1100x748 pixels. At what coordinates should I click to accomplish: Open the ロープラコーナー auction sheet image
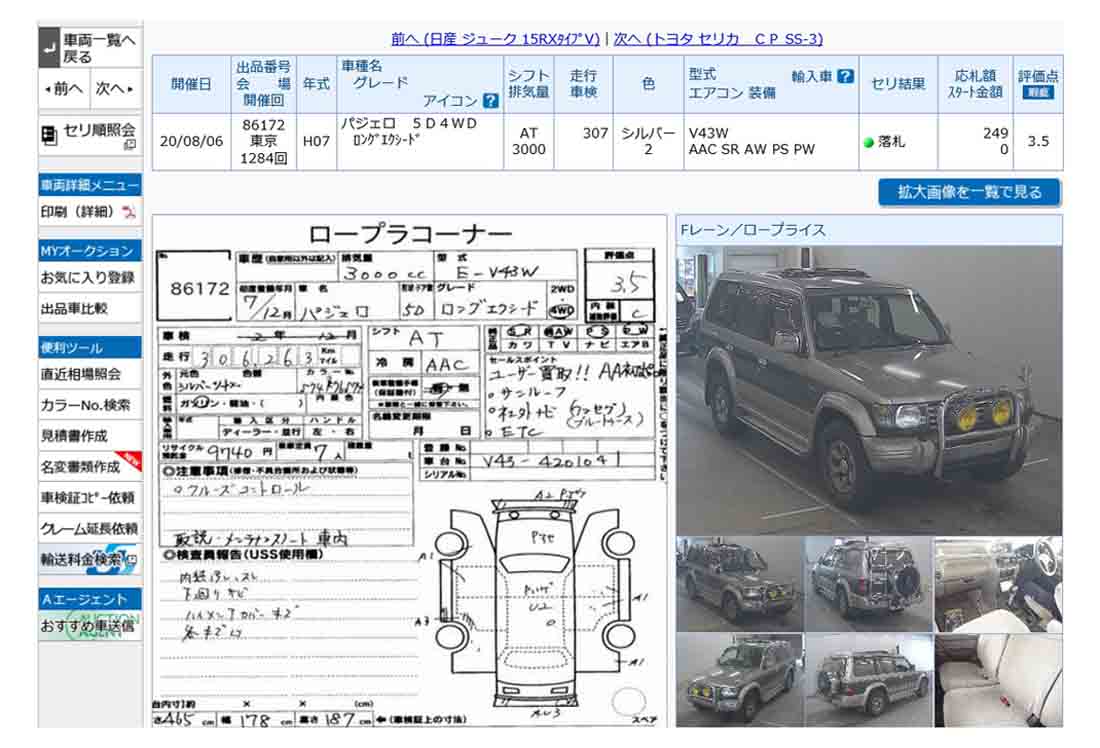pyautogui.click(x=409, y=472)
